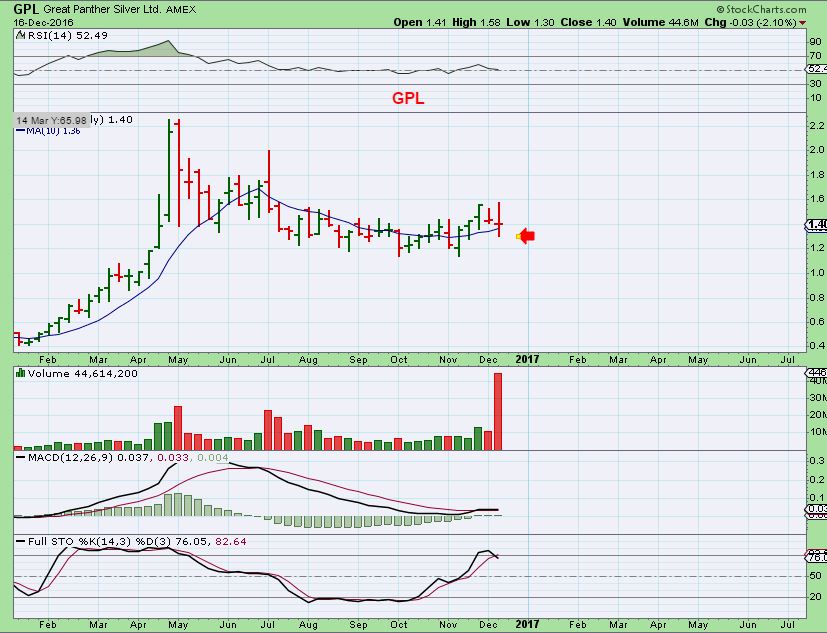Screen dimensions: 827x633
Task: Click the red May volume bar peak
Action: [x=178, y=428]
